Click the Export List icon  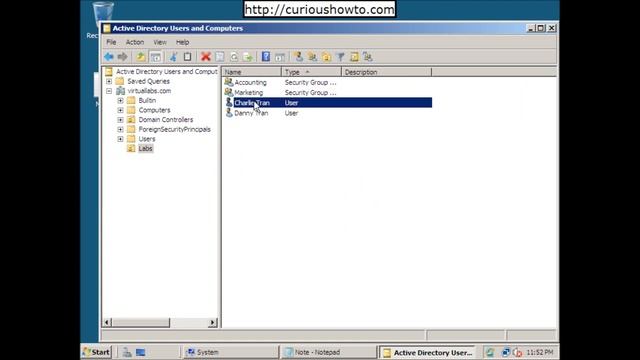(x=248, y=57)
